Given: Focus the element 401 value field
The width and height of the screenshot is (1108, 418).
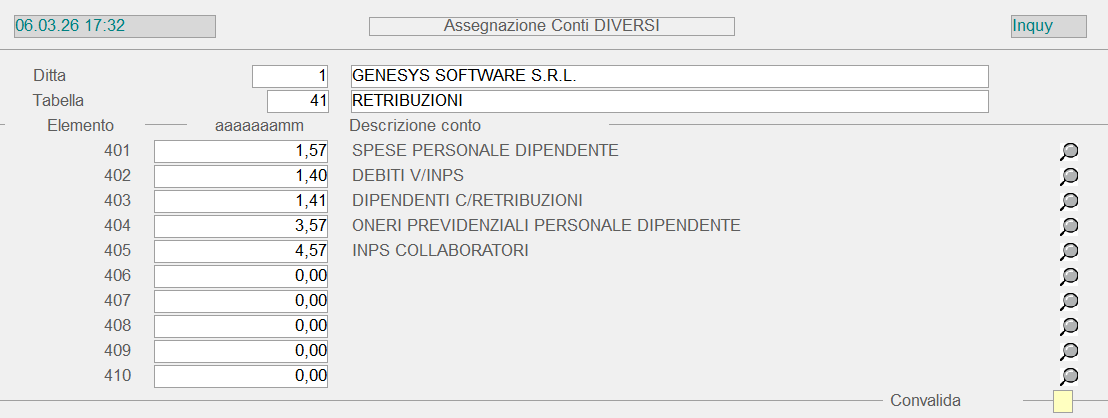Looking at the screenshot, I should pos(241,151).
